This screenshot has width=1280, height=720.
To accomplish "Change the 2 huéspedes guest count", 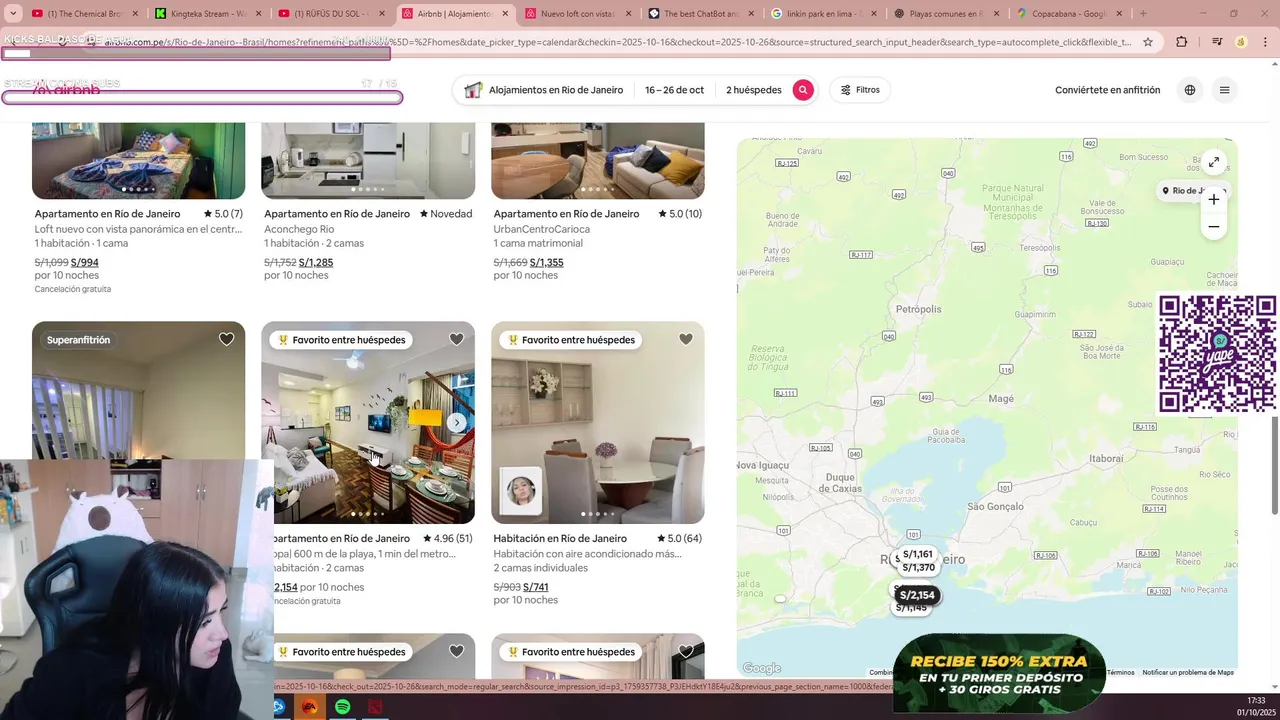I will [x=754, y=90].
